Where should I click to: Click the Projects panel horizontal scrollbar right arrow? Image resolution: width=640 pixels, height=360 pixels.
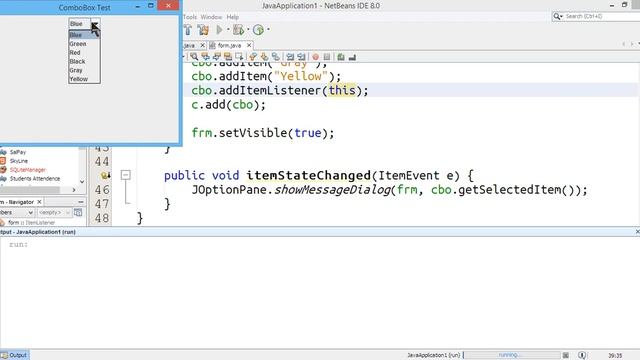pos(73,190)
